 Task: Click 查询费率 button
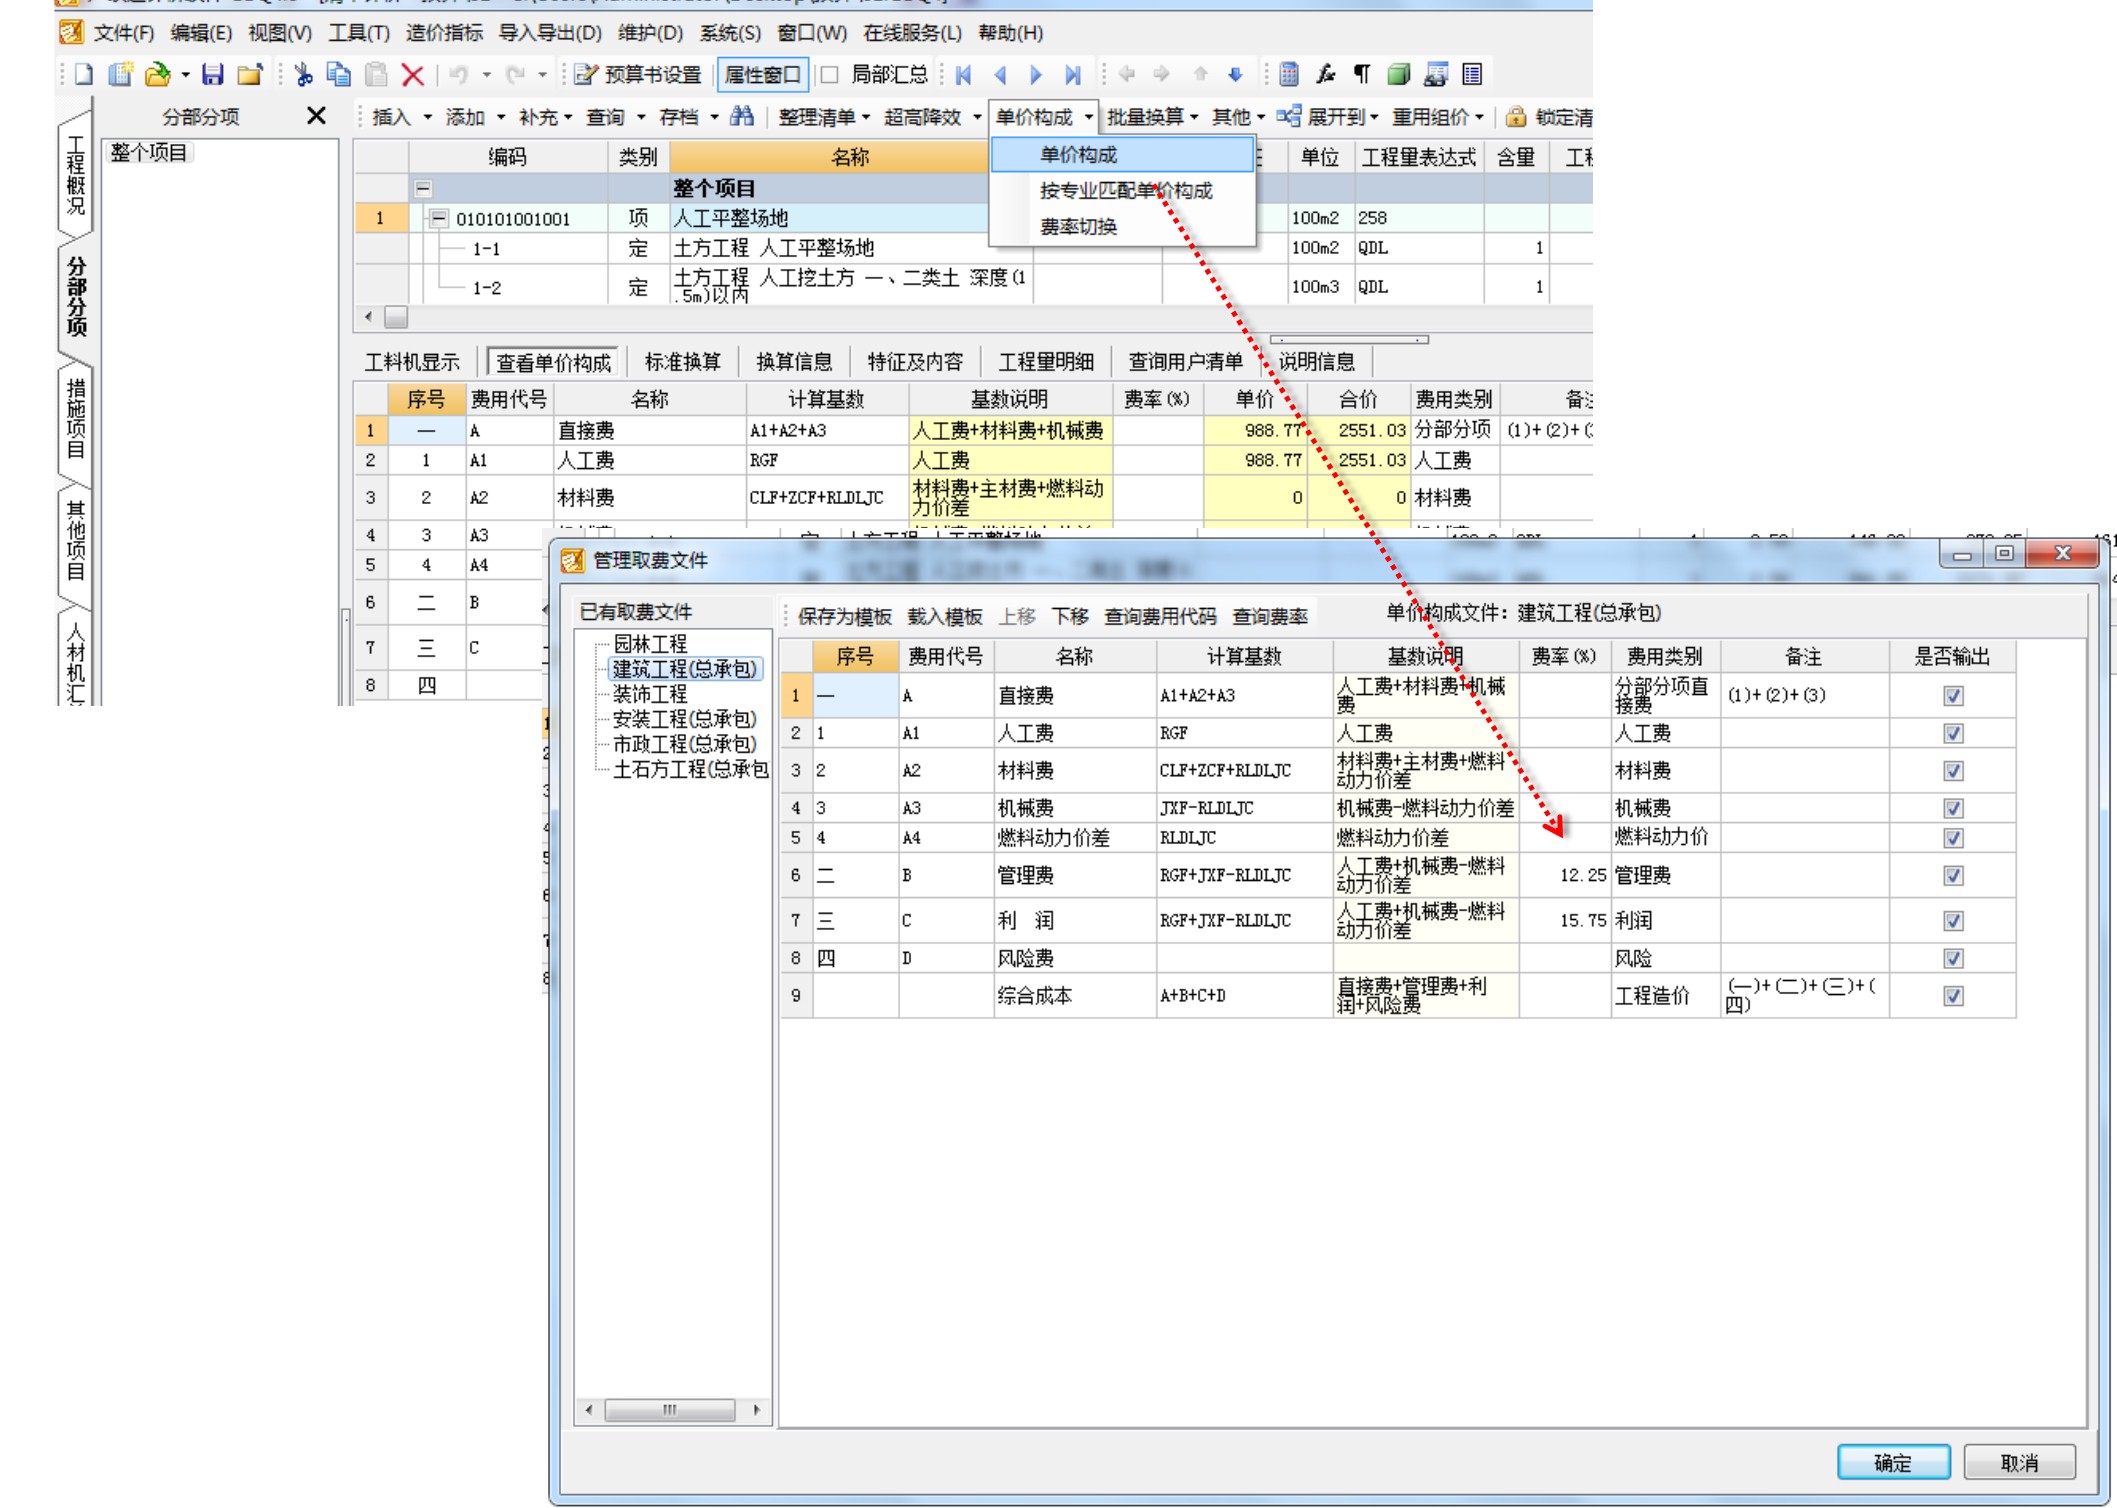pos(1270,617)
